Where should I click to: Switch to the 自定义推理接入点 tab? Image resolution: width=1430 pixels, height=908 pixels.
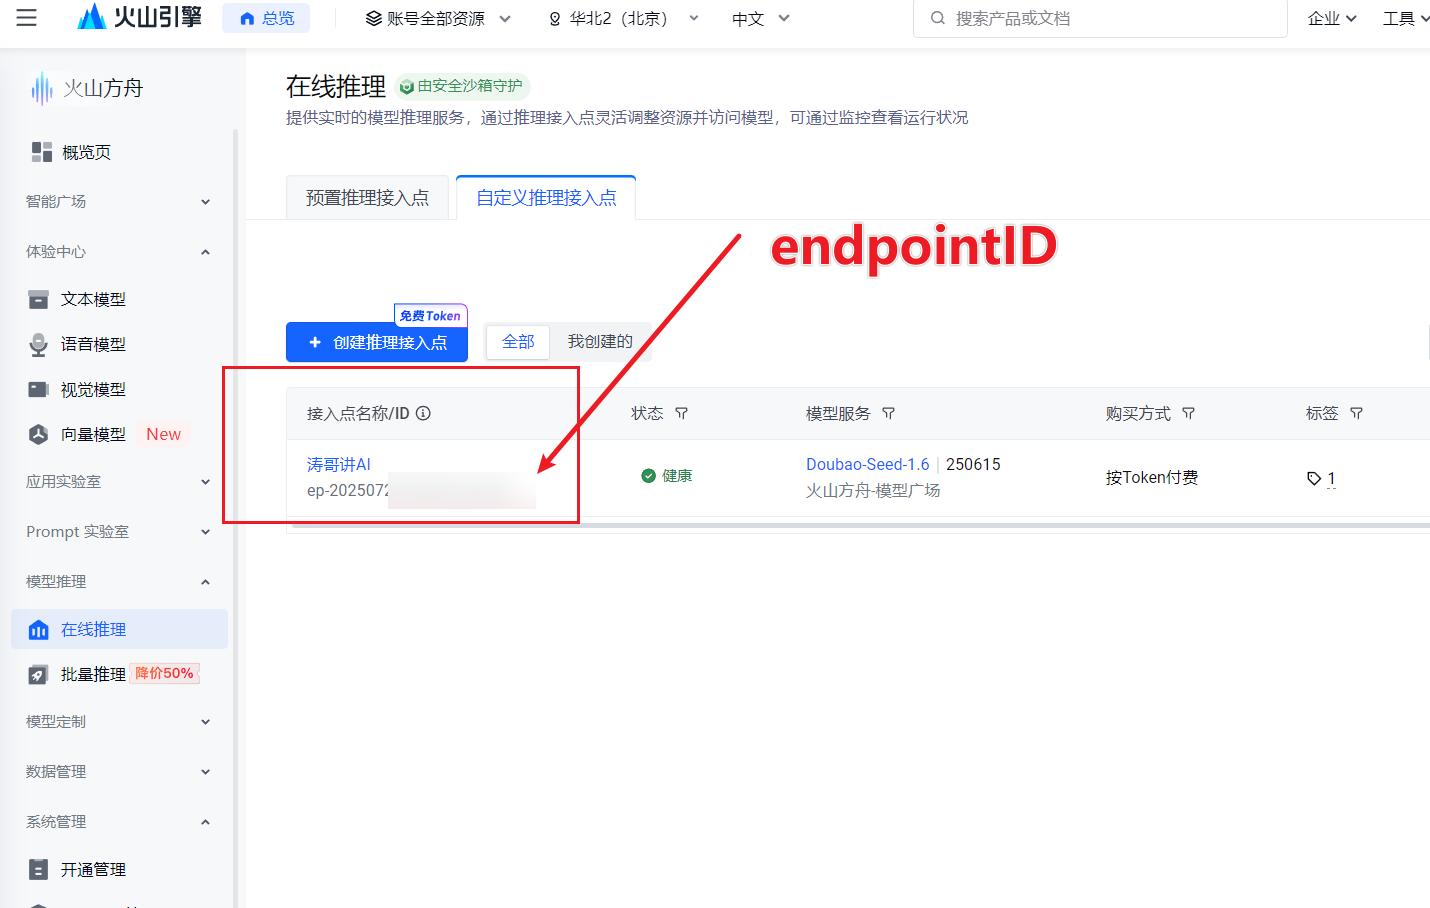coord(546,198)
